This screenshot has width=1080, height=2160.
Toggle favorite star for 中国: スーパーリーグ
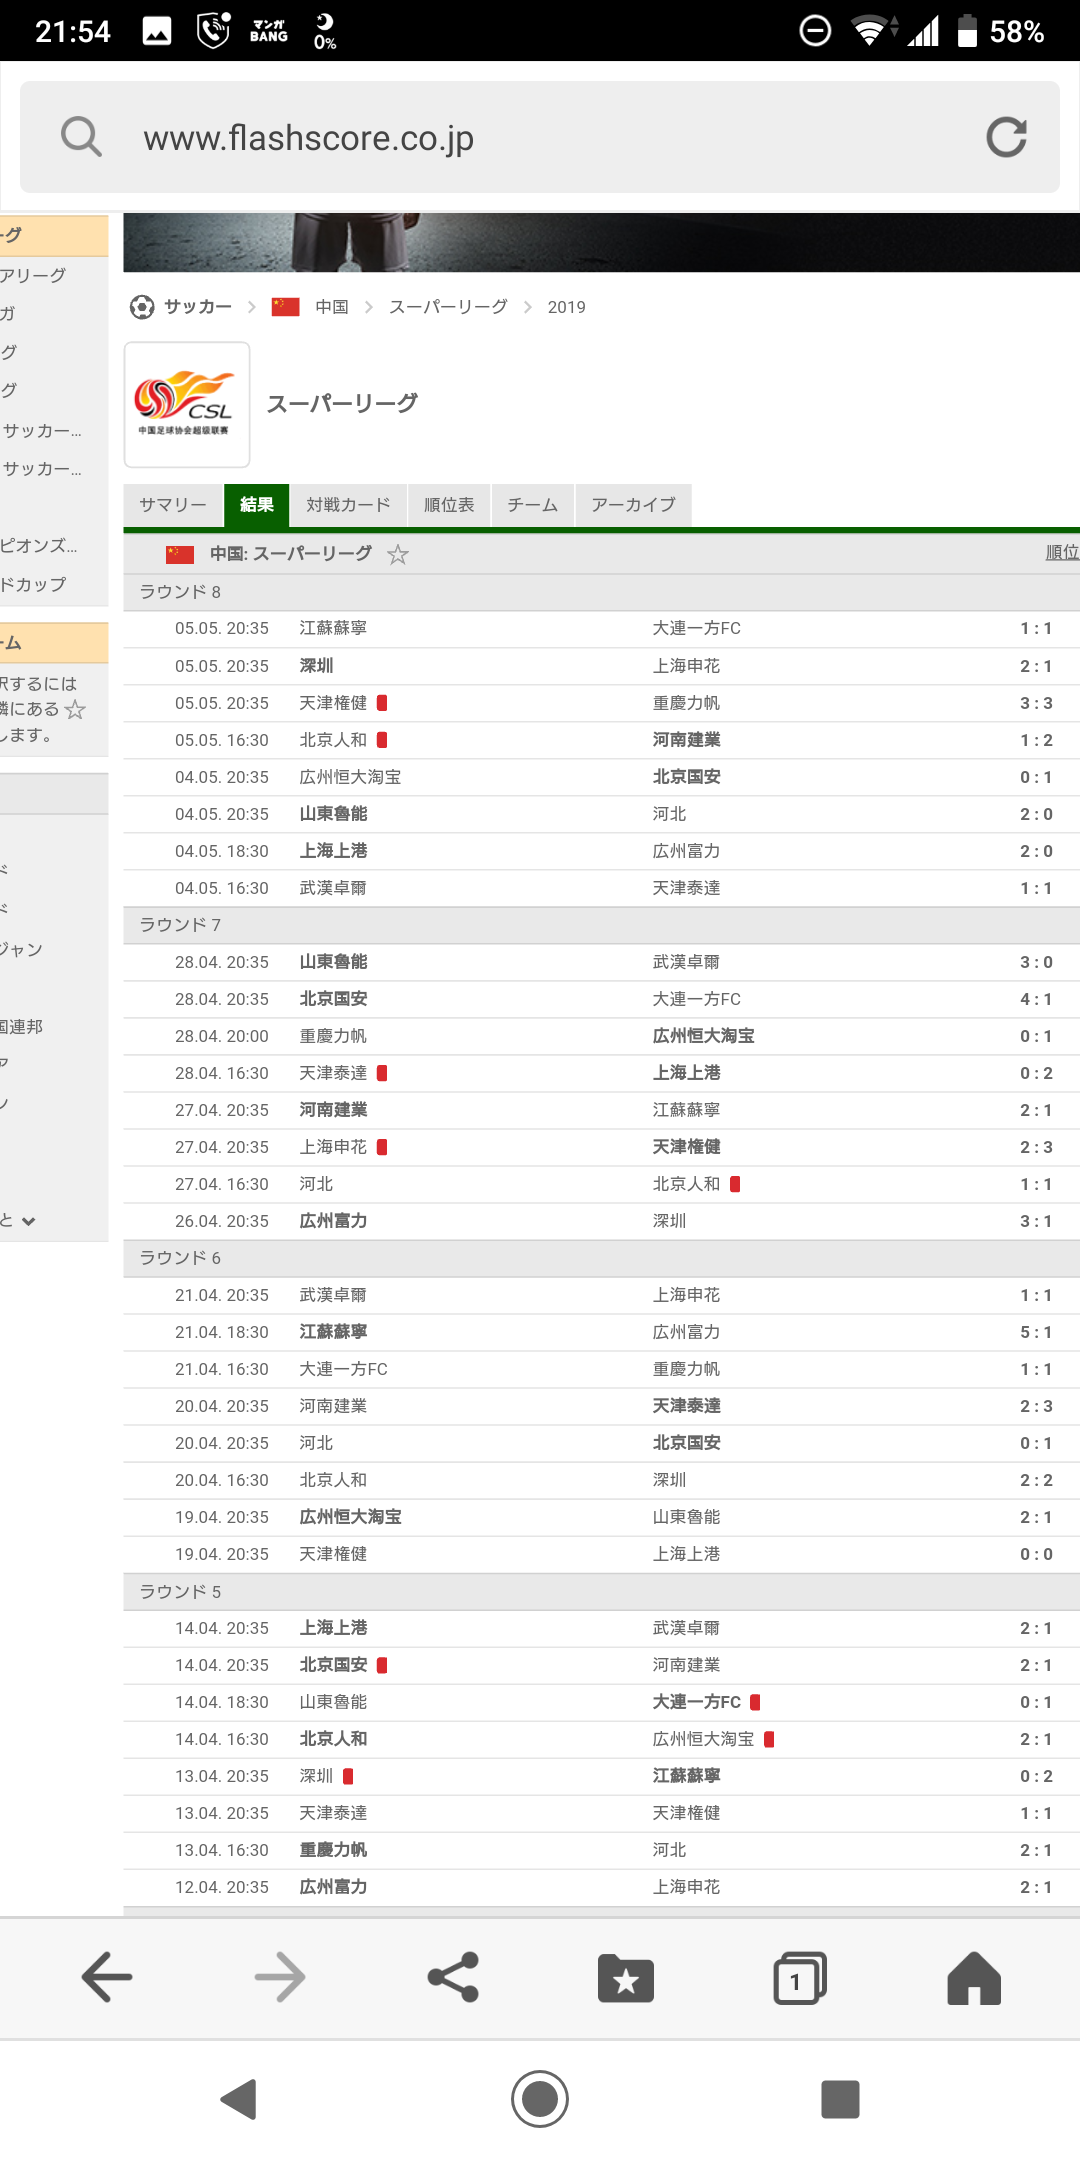[x=398, y=554]
